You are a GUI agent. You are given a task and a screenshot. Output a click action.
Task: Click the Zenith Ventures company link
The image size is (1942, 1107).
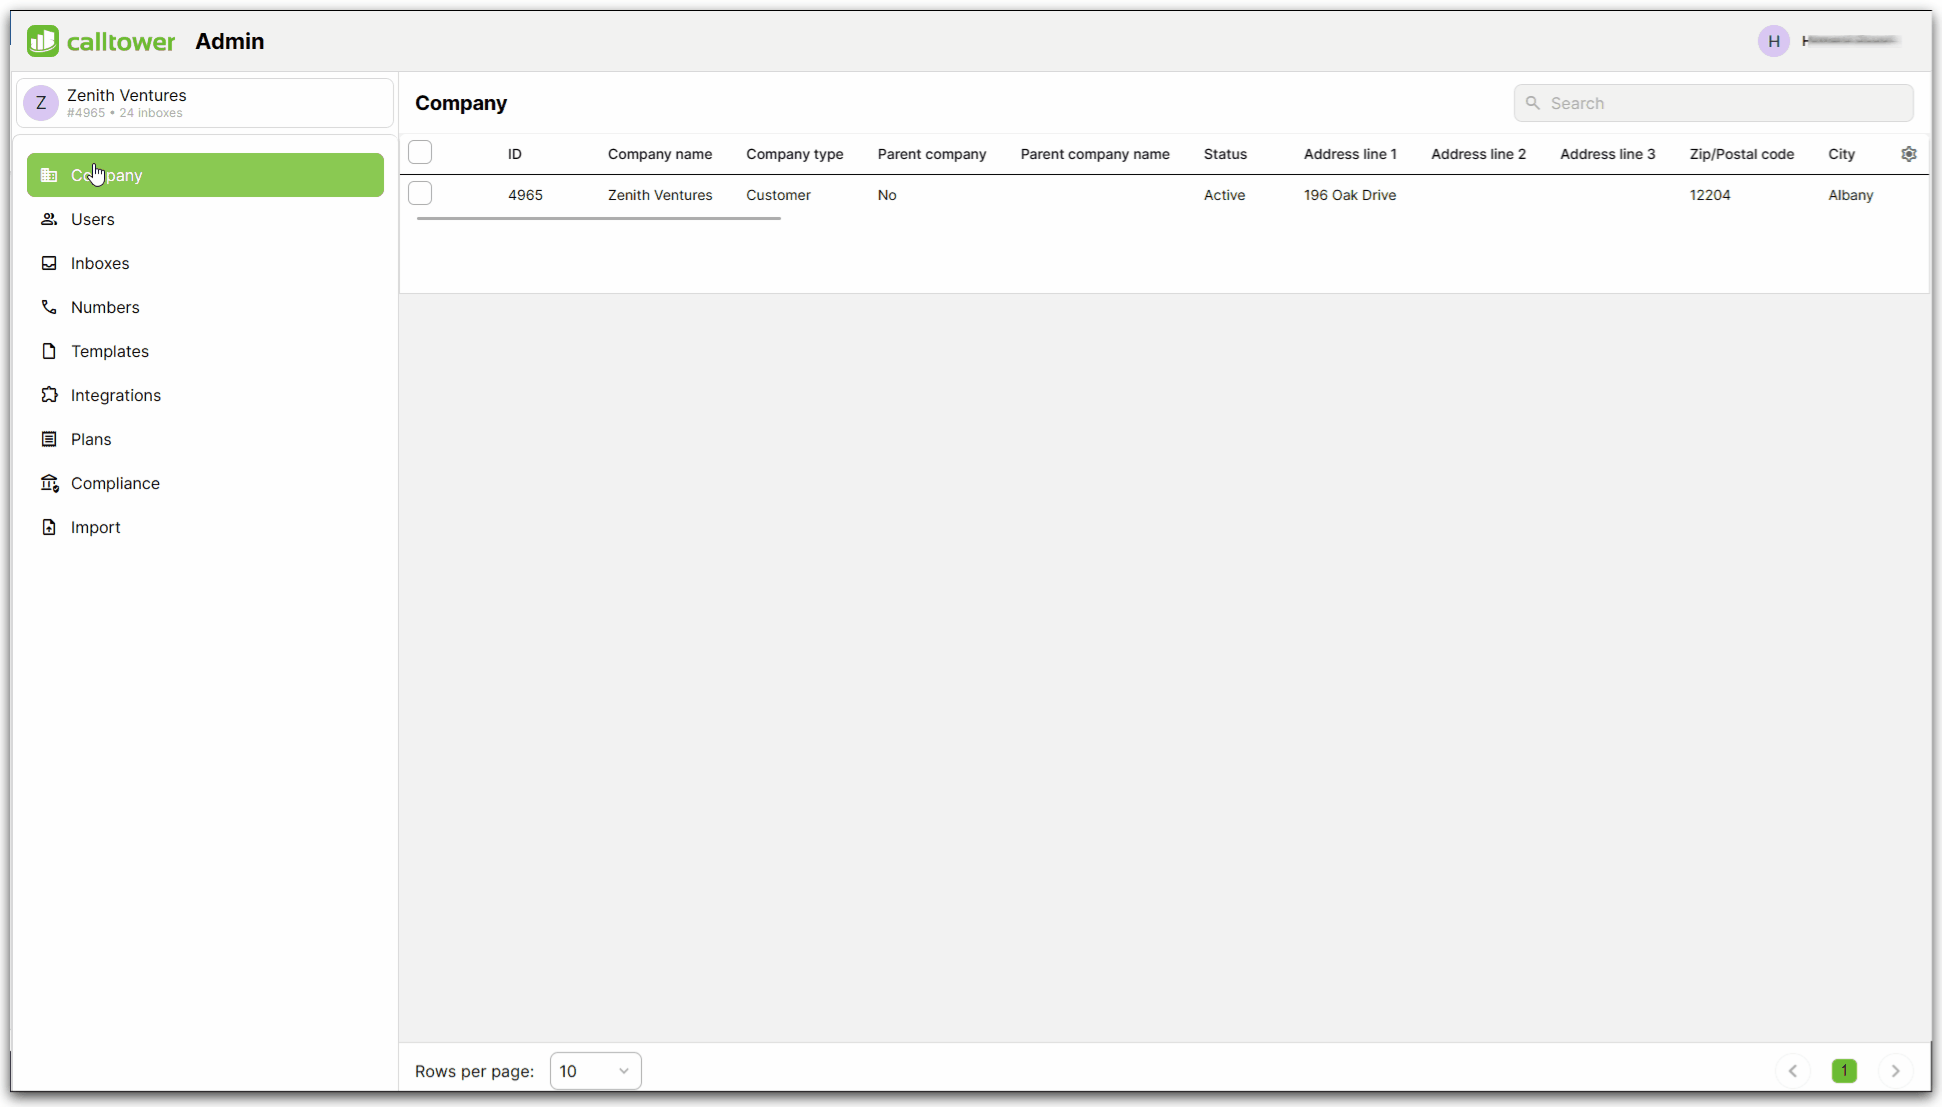[659, 195]
